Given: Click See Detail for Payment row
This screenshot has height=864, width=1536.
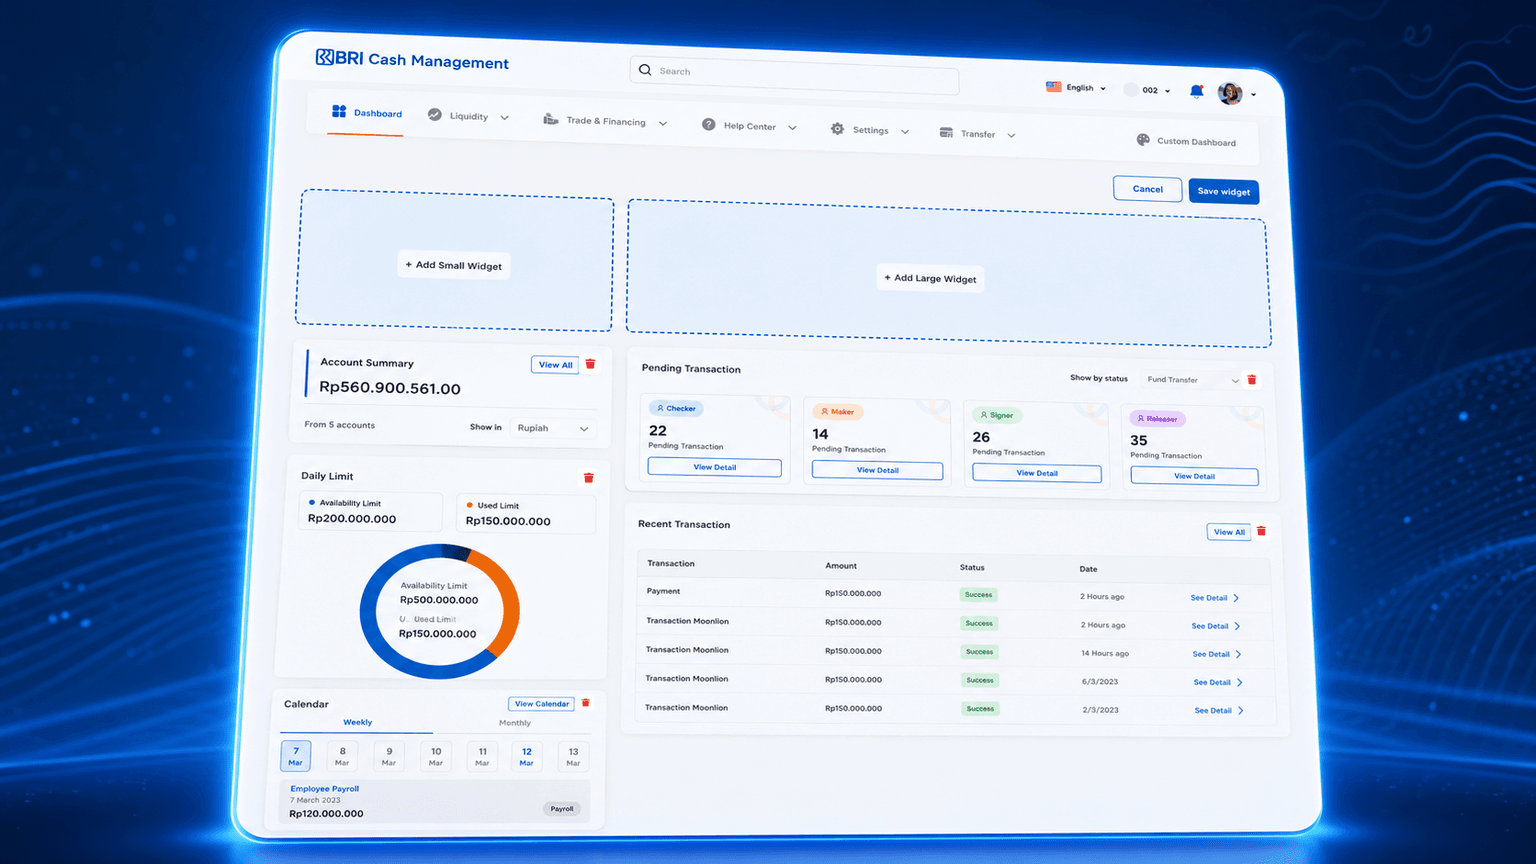Looking at the screenshot, I should (x=1215, y=598).
